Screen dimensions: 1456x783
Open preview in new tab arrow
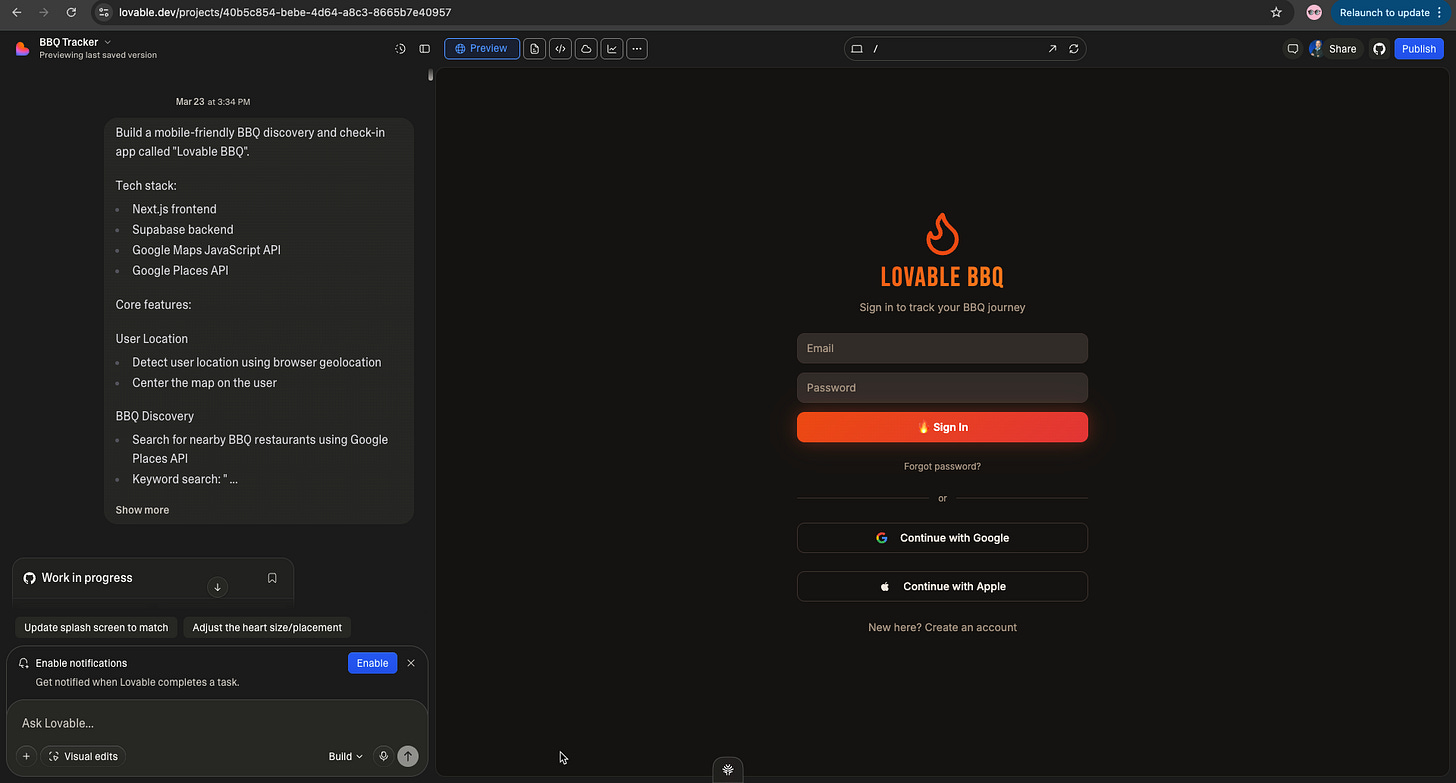tap(1052, 49)
